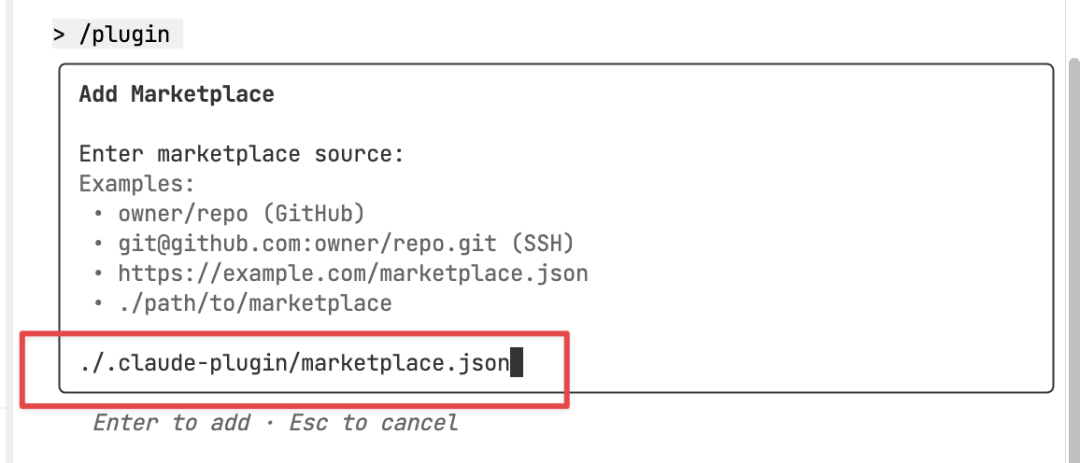Click the "Enter marketplace source:" label

(241, 155)
